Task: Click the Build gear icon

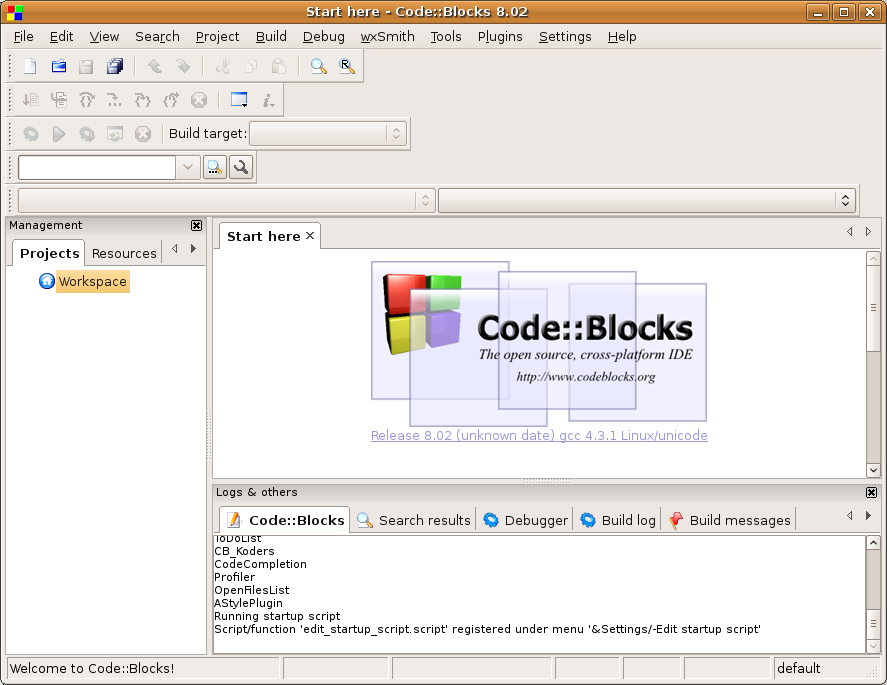Action: point(31,133)
